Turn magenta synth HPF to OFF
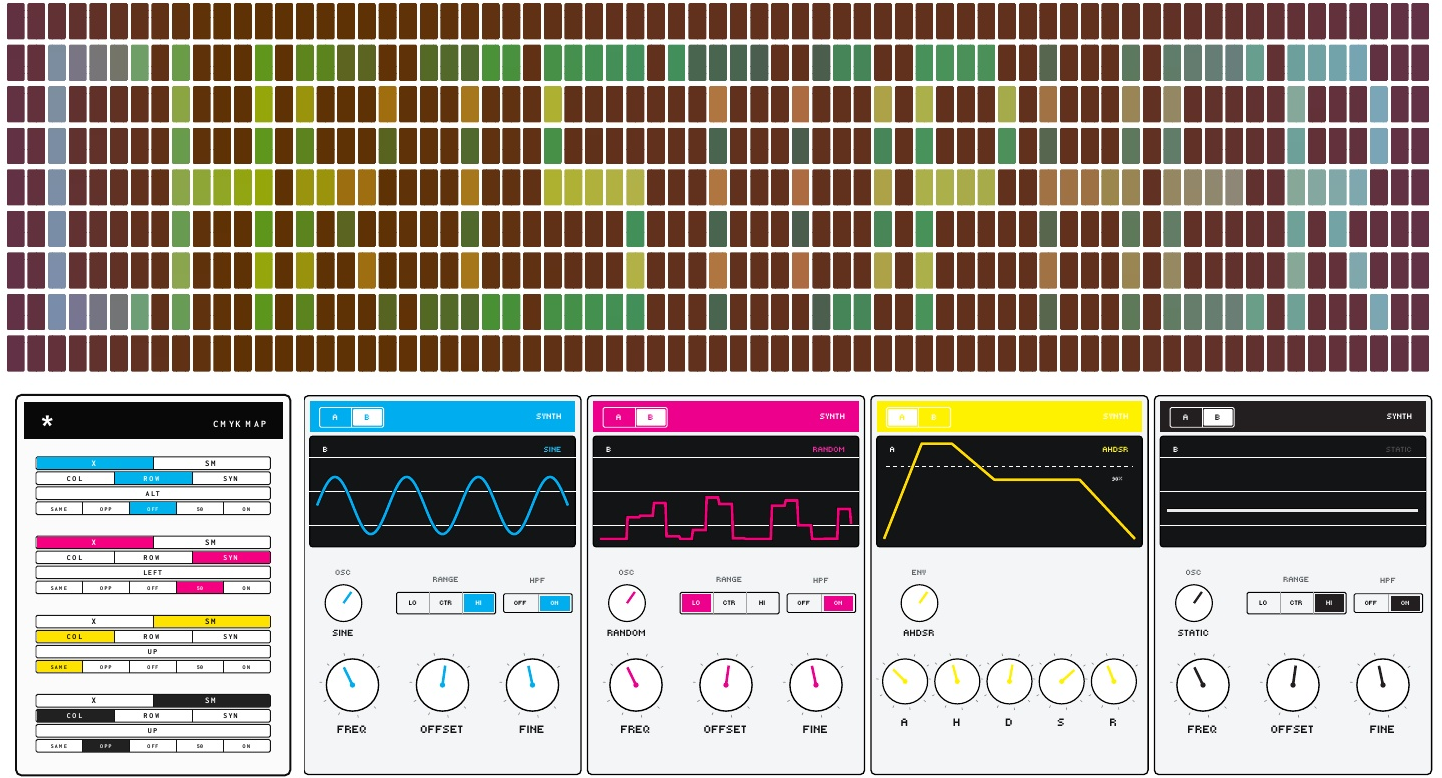The width and height of the screenshot is (1442, 778). point(804,603)
